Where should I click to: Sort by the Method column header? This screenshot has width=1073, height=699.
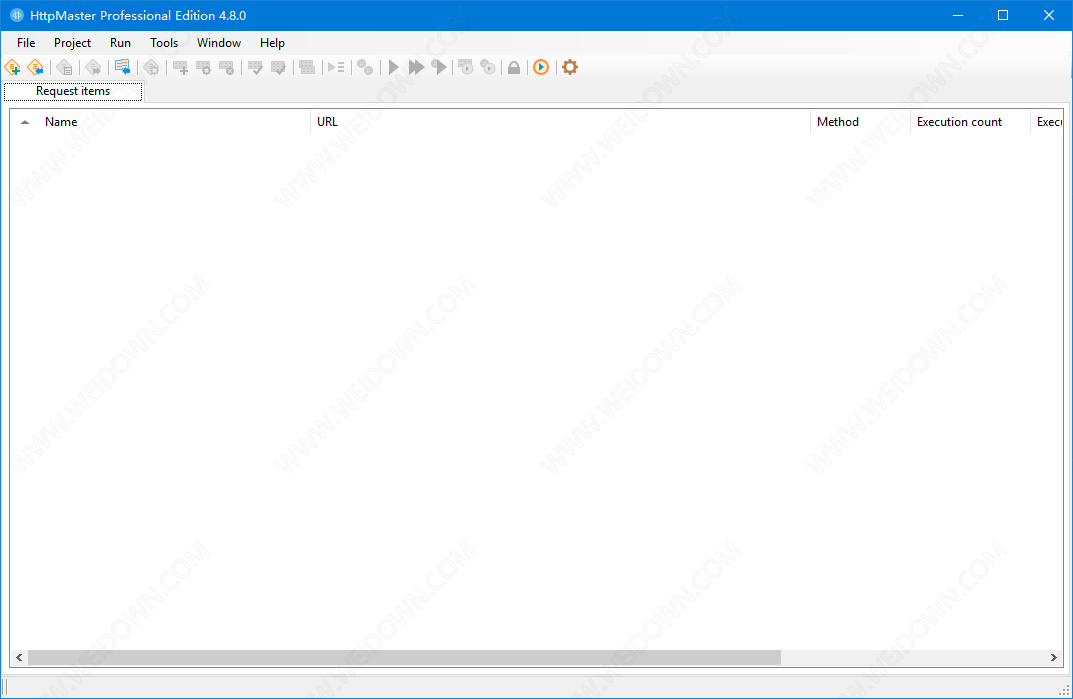(860, 122)
